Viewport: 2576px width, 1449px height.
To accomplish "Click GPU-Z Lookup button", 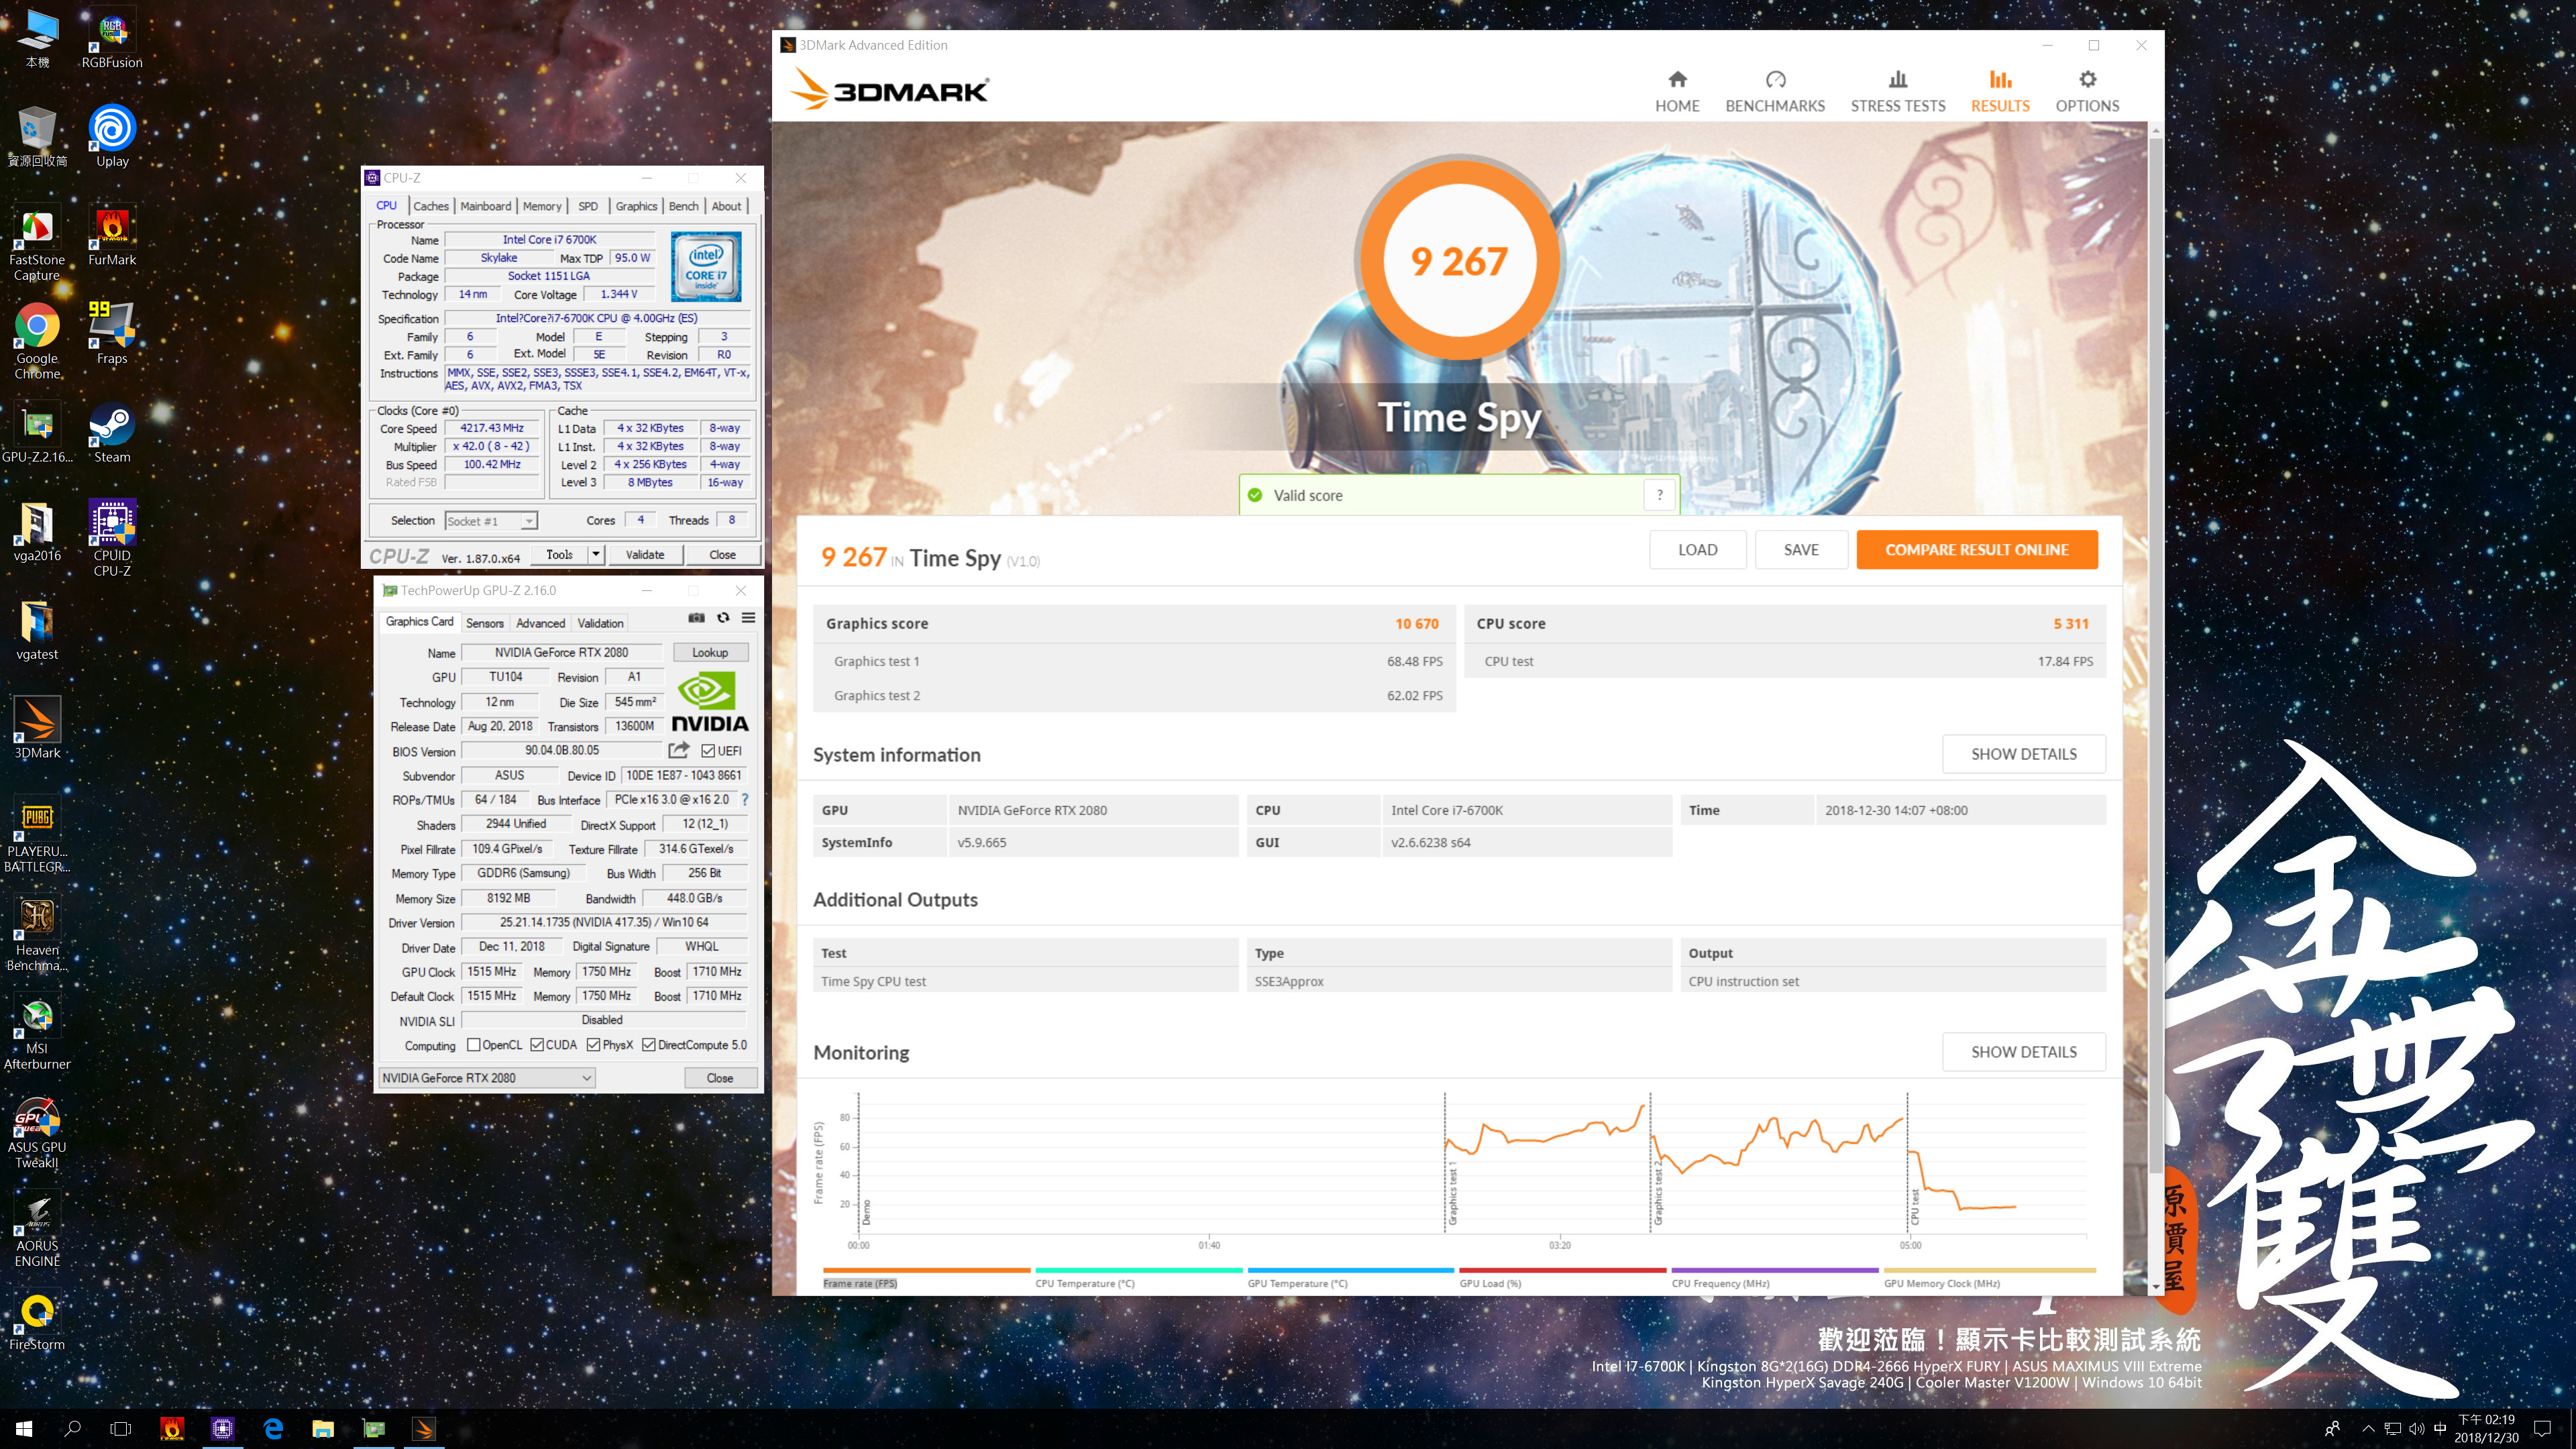I will pyautogui.click(x=710, y=652).
